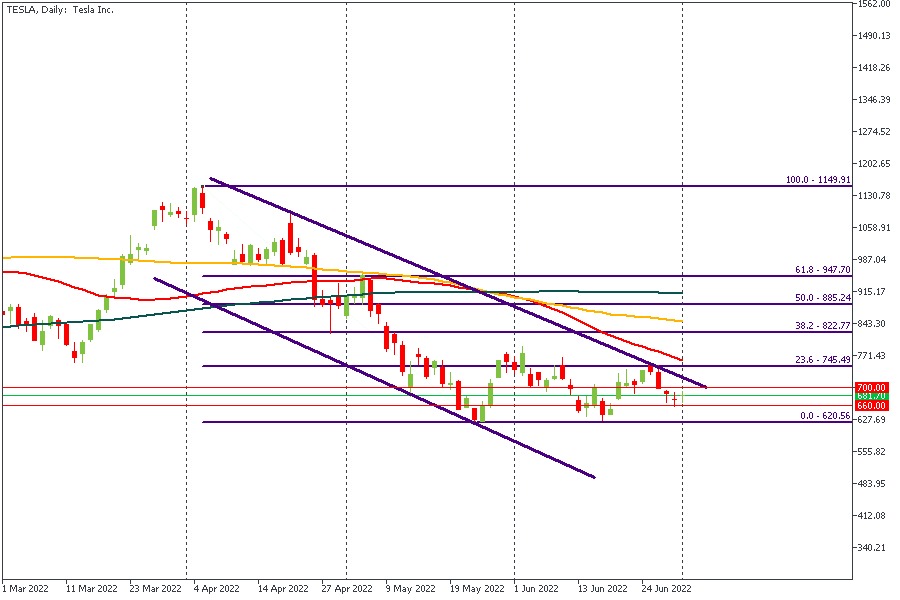The image size is (900, 600).
Task: Click the 1 Mar 2022 date label
Action: (x=26, y=589)
